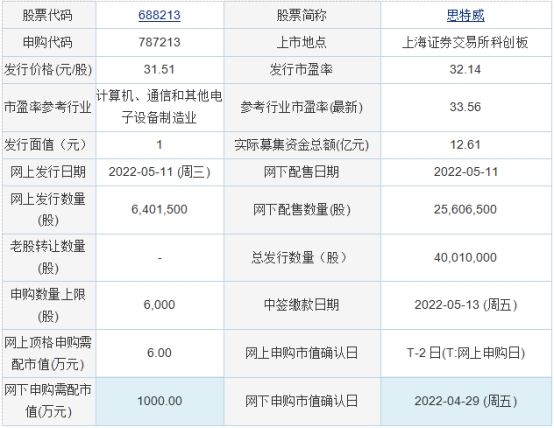Click the industry P/E value 33.56
Image resolution: width=554 pixels, height=428 pixels.
pos(465,107)
